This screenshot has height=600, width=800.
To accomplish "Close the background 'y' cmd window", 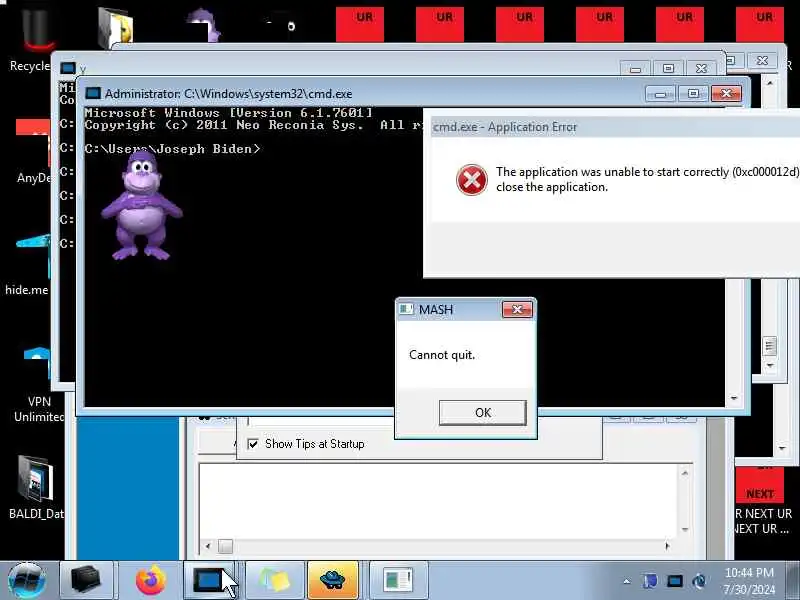I will pyautogui.click(x=701, y=68).
